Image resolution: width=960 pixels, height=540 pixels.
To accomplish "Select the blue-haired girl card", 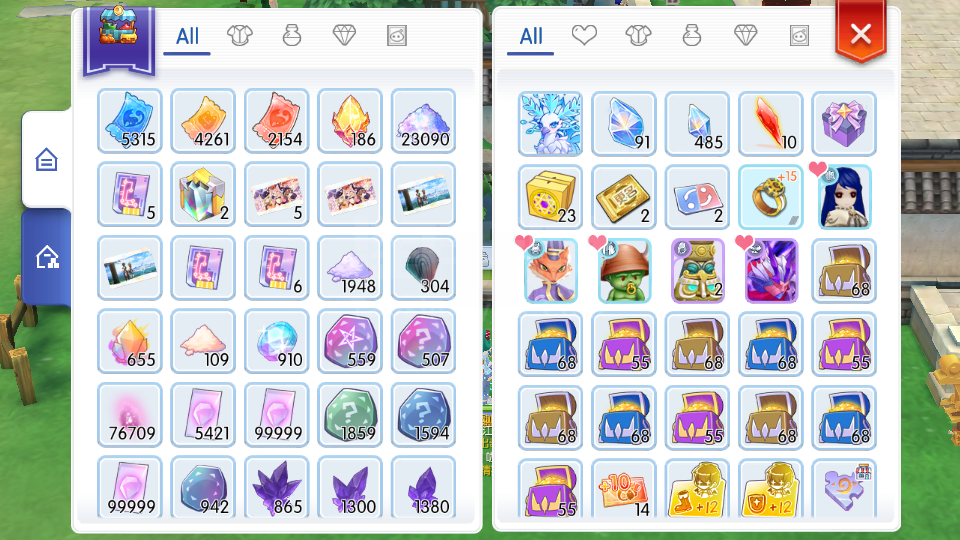I will click(844, 197).
